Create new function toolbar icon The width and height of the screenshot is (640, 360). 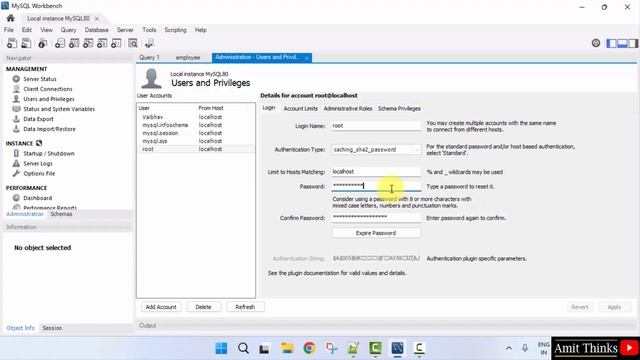116,43
